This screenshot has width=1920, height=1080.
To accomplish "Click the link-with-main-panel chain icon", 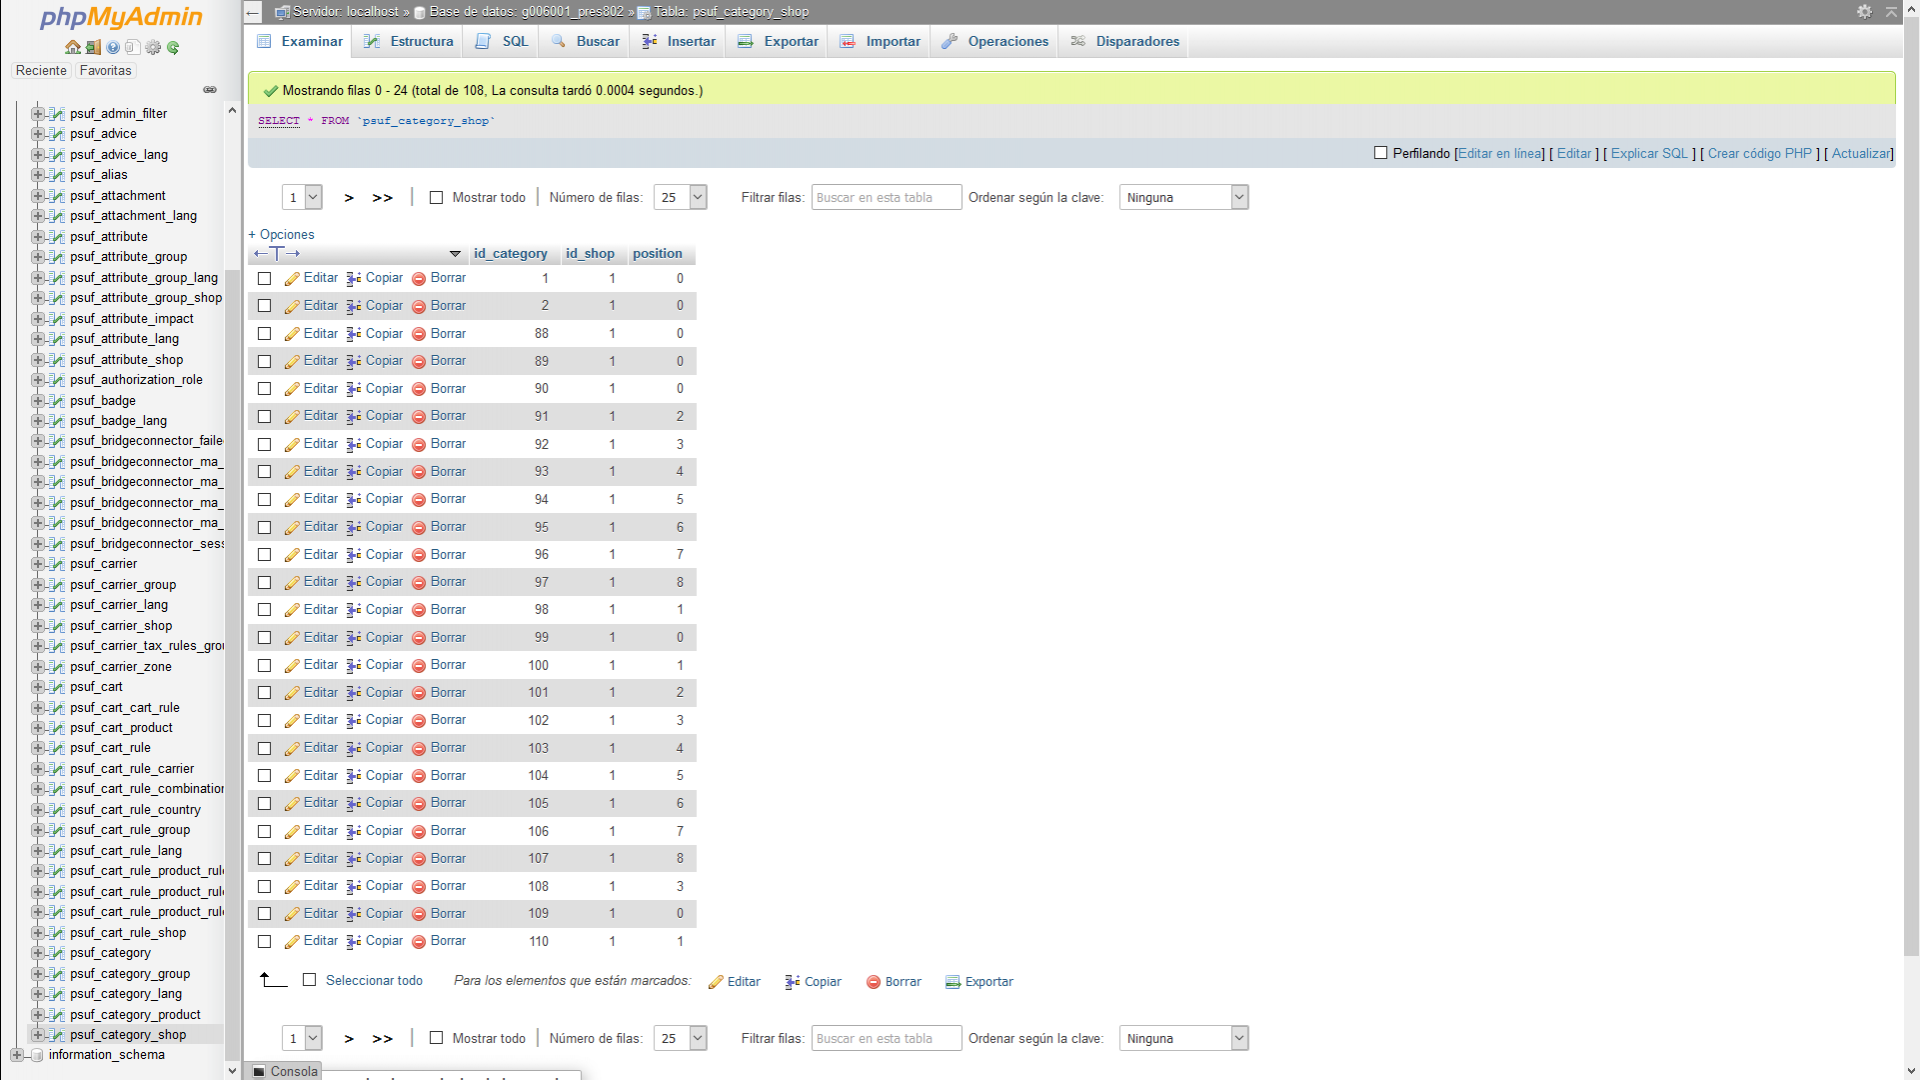I will (x=209, y=90).
